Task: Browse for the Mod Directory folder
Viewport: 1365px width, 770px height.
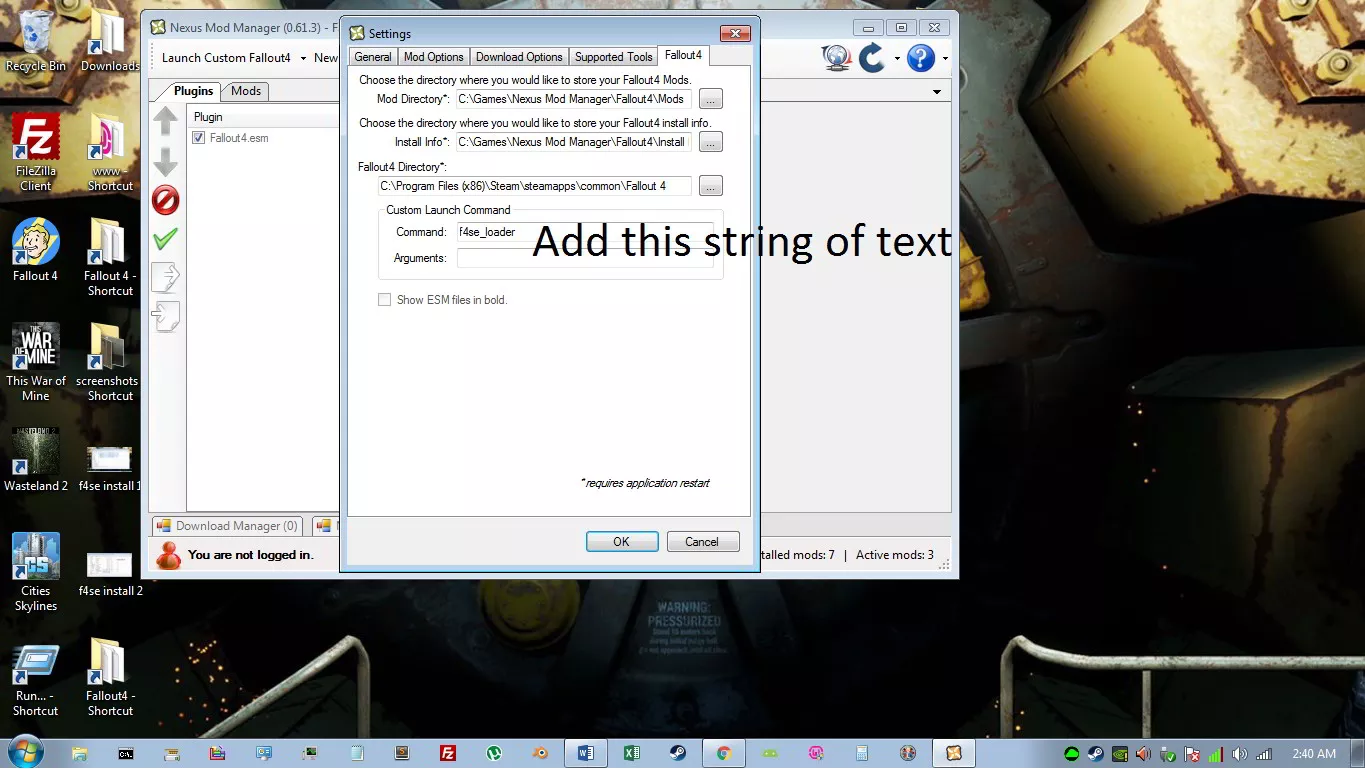Action: (x=710, y=99)
